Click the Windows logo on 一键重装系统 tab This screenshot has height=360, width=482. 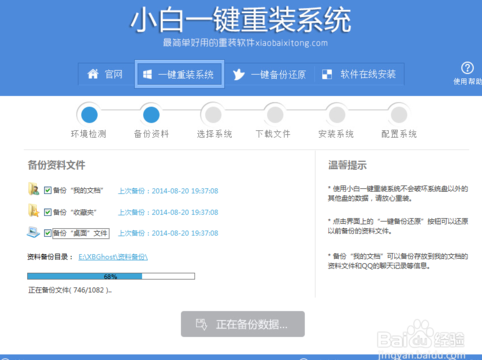pos(147,74)
